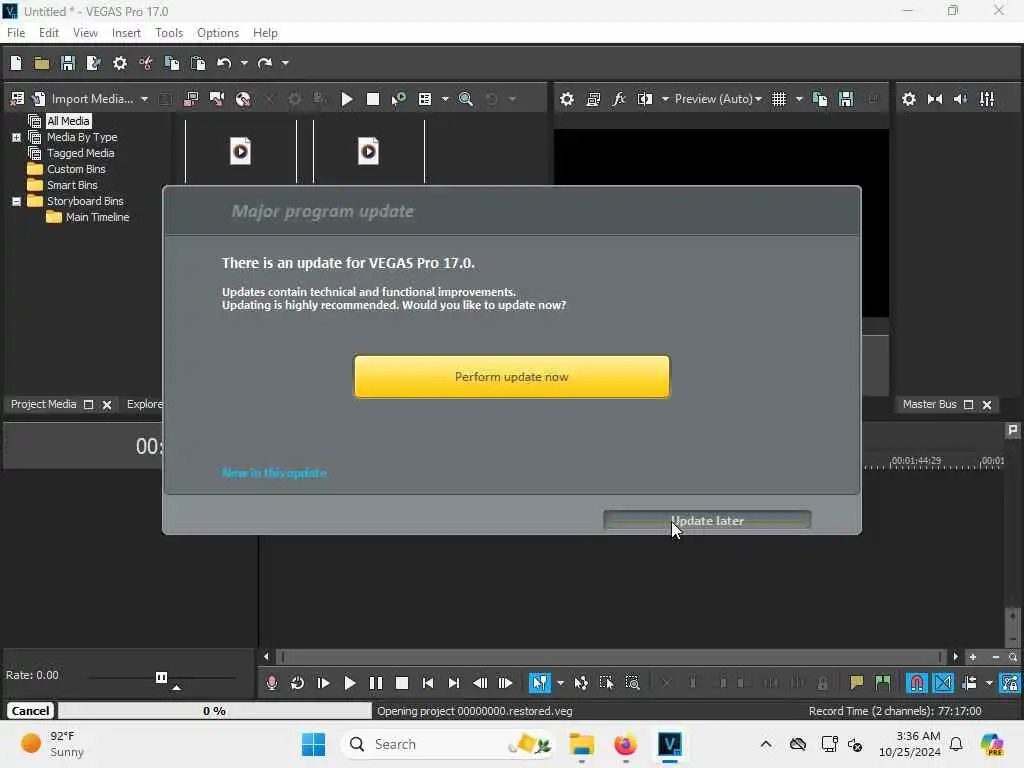Select the second media clip thumbnail
Image resolution: width=1024 pixels, height=768 pixels.
point(368,152)
